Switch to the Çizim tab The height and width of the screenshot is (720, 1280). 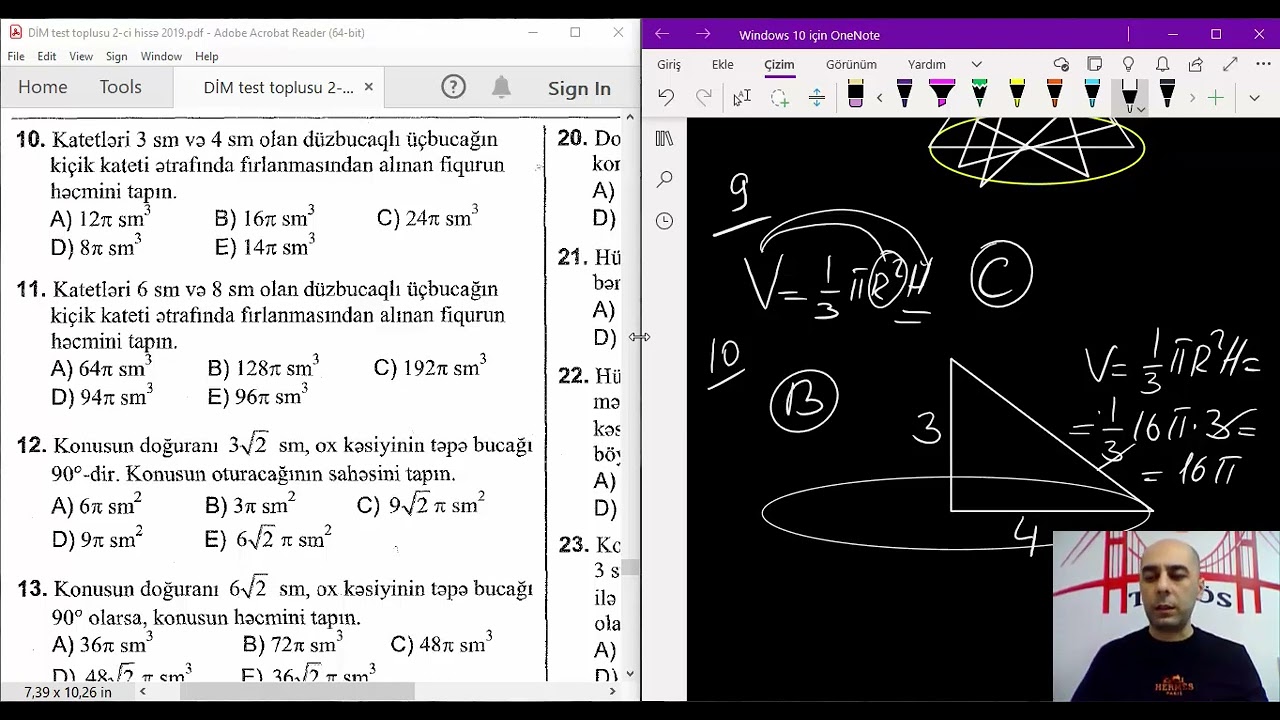coord(779,64)
